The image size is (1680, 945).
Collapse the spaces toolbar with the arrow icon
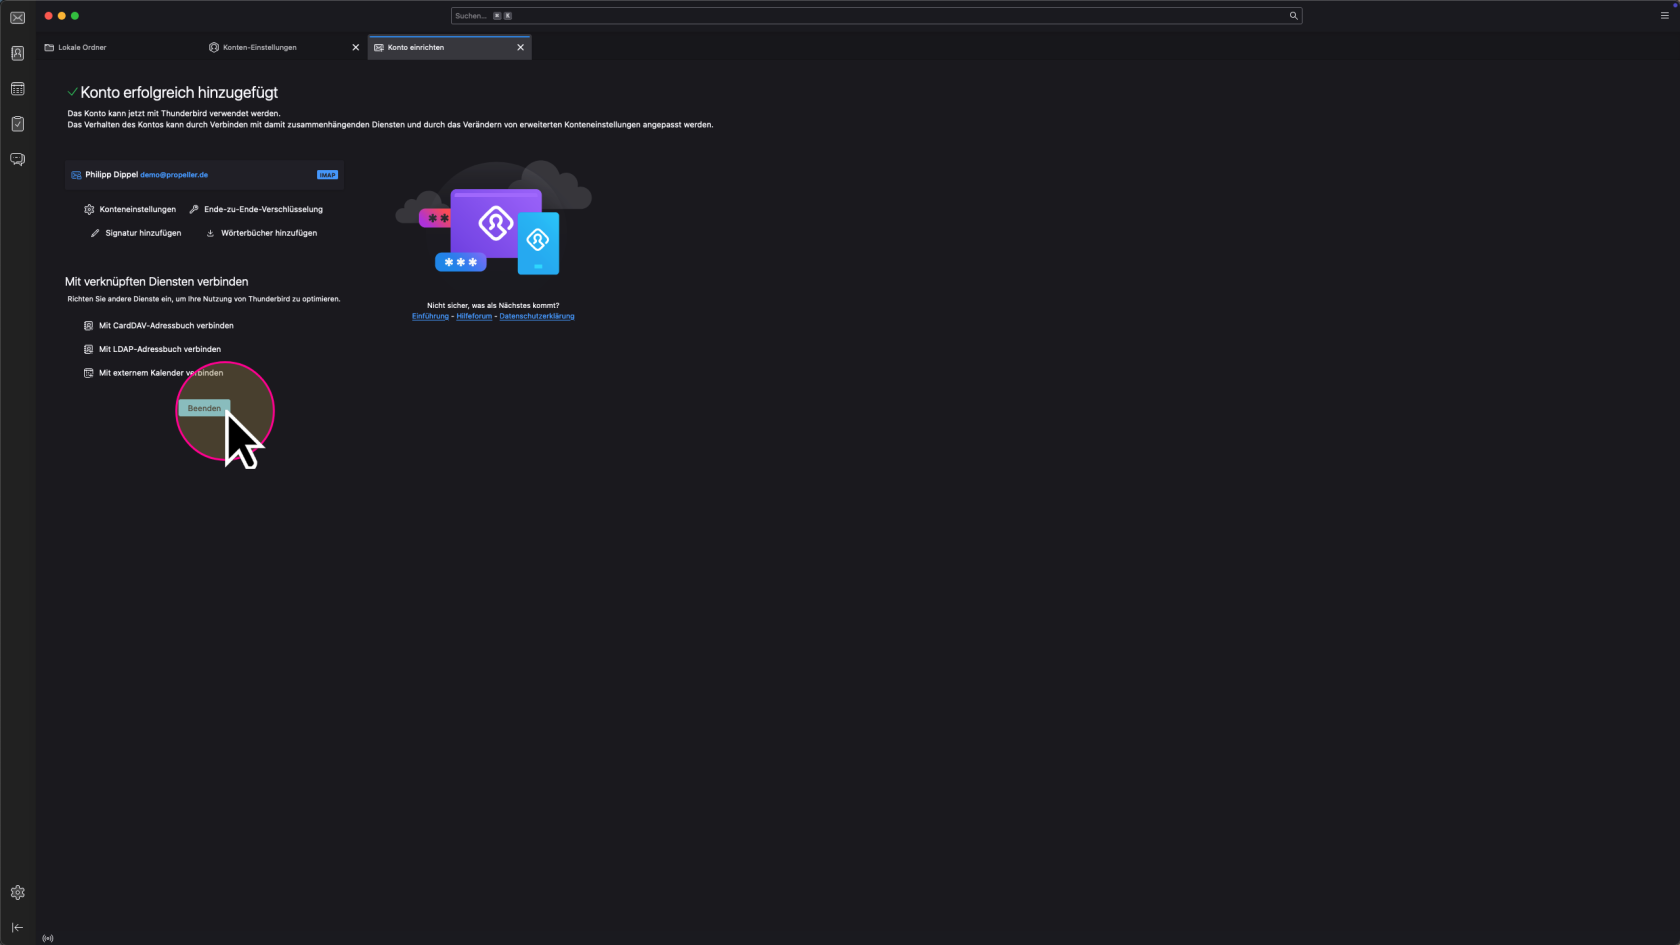tap(17, 928)
